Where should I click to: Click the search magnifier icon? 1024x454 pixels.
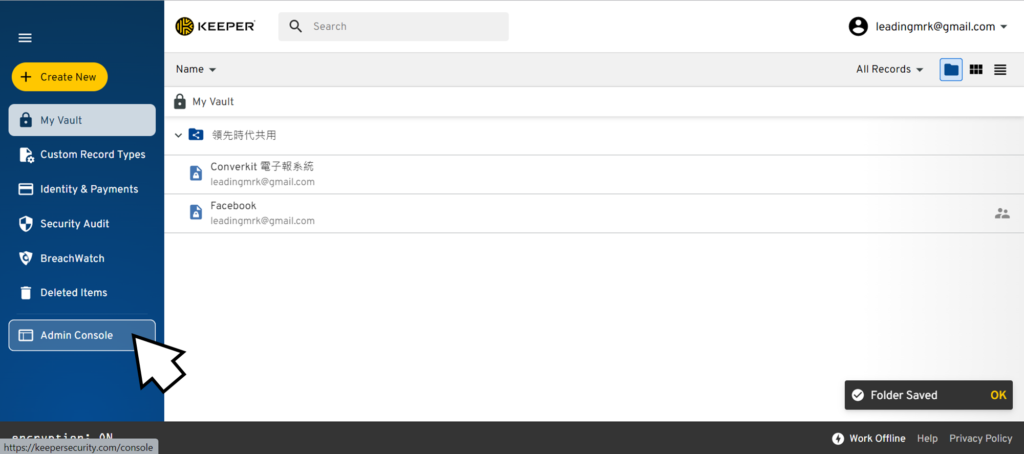point(296,26)
